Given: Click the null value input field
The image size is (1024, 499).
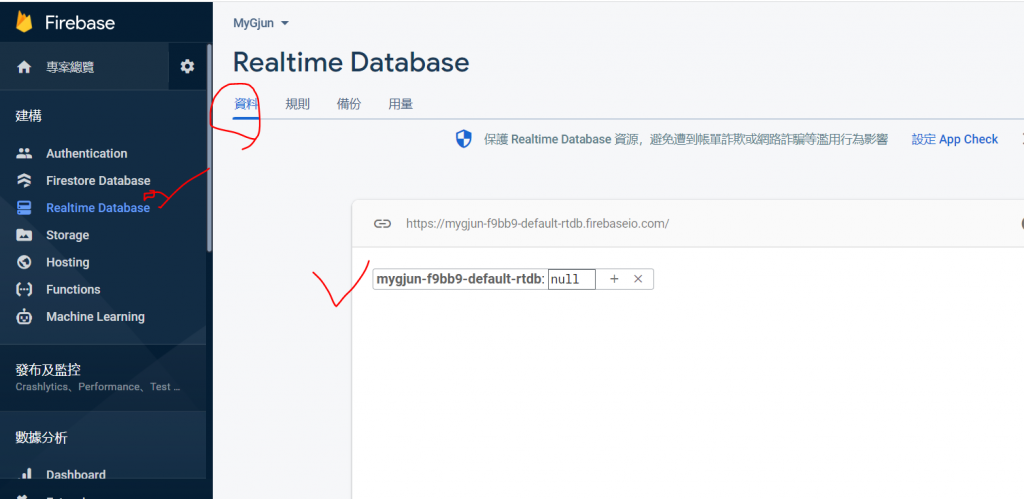Looking at the screenshot, I should point(571,279).
